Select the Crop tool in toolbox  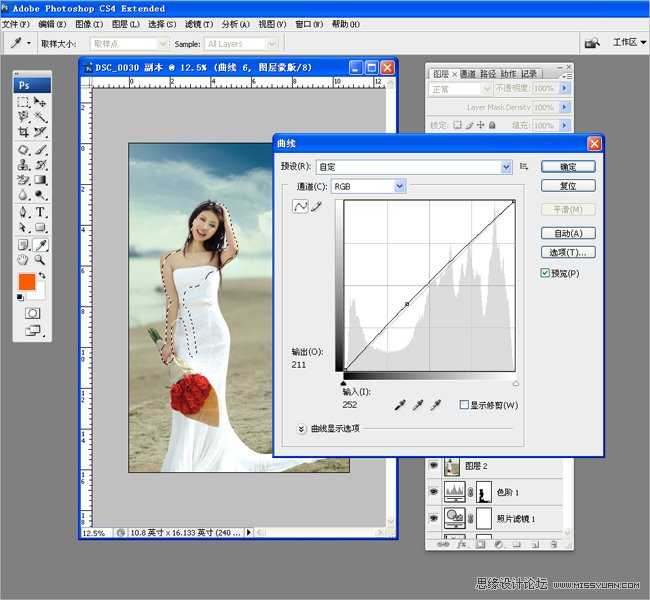23,132
